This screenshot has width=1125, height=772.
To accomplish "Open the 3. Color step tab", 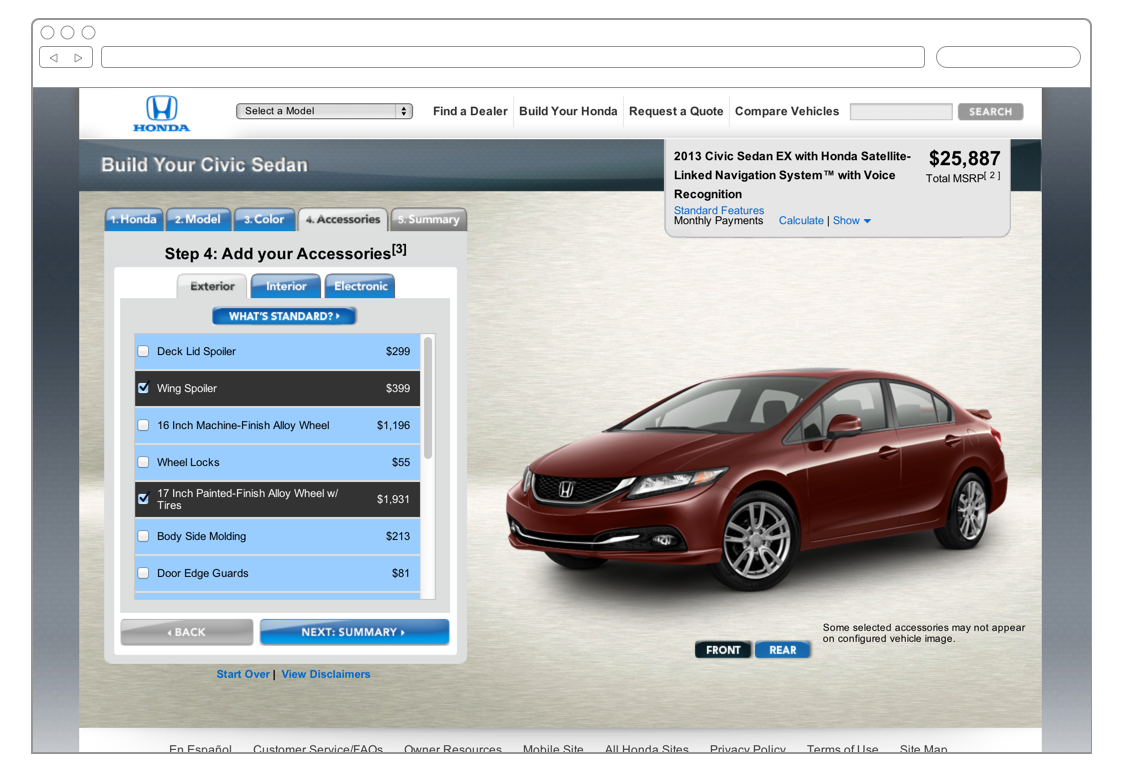I will click(264, 220).
